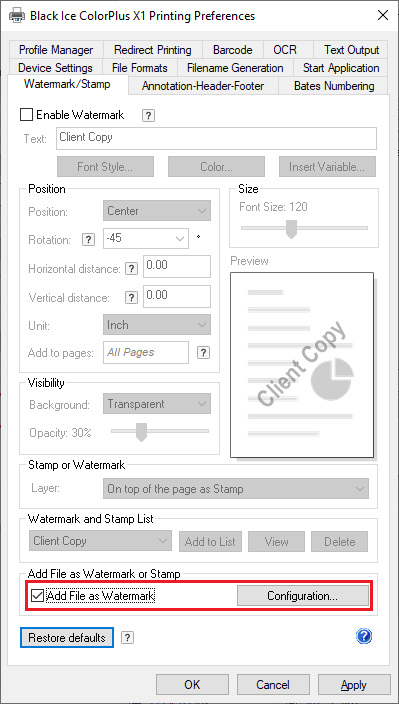Go to the Filename Generation tab
Viewport: 399px width, 704px height.
click(x=235, y=68)
